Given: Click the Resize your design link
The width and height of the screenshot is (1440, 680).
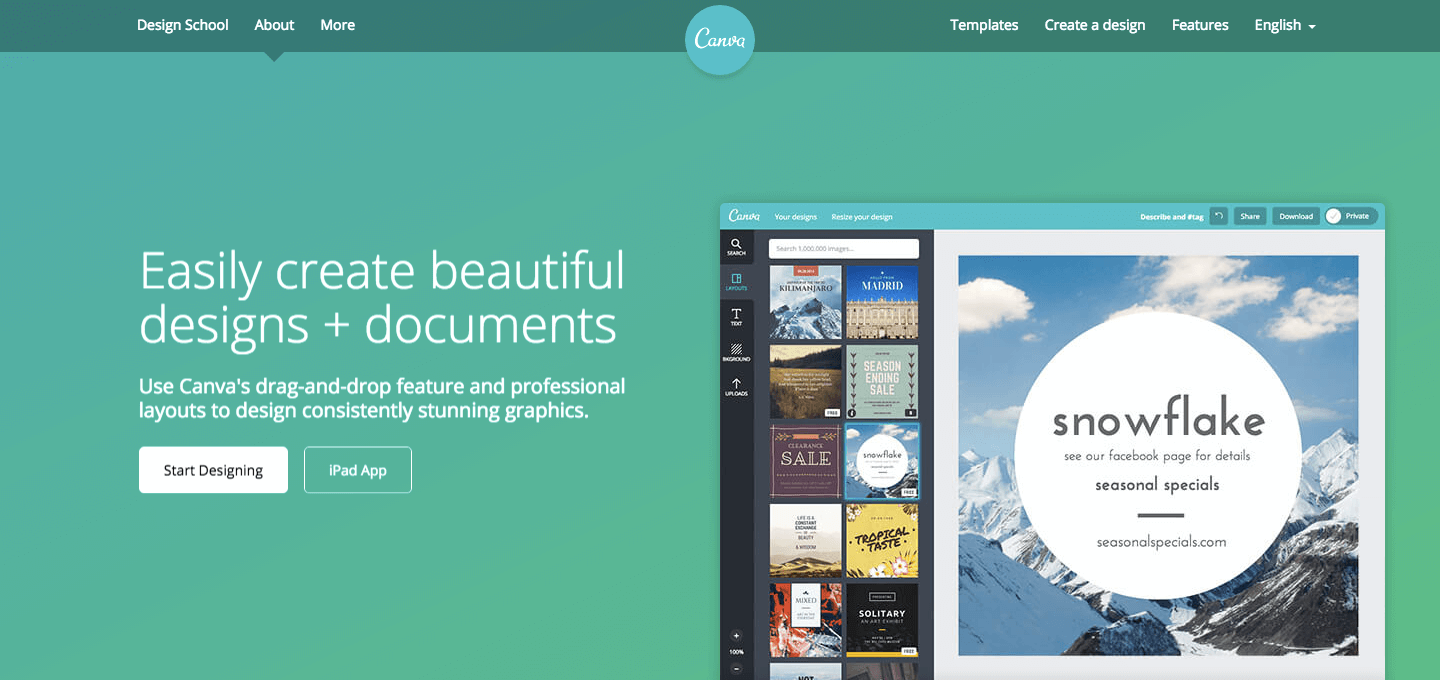Looking at the screenshot, I should tap(862, 217).
